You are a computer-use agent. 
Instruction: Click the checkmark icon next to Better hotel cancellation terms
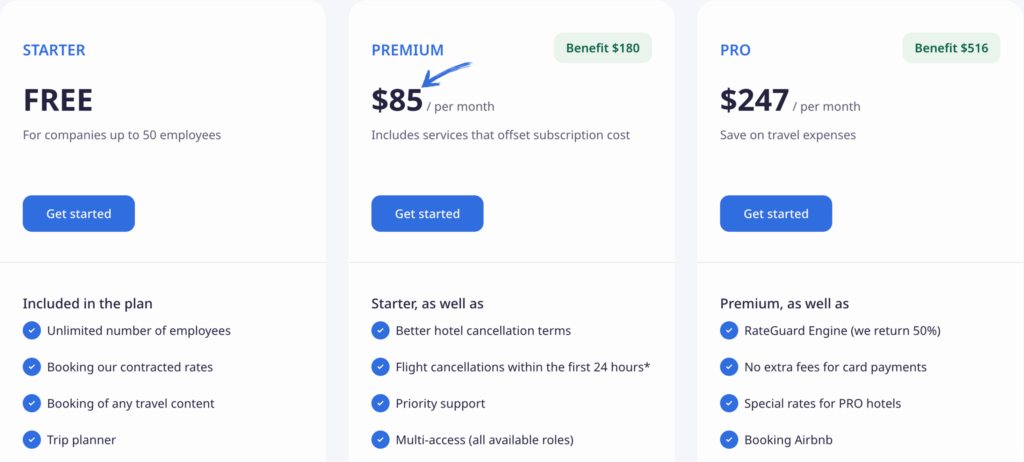click(x=380, y=331)
